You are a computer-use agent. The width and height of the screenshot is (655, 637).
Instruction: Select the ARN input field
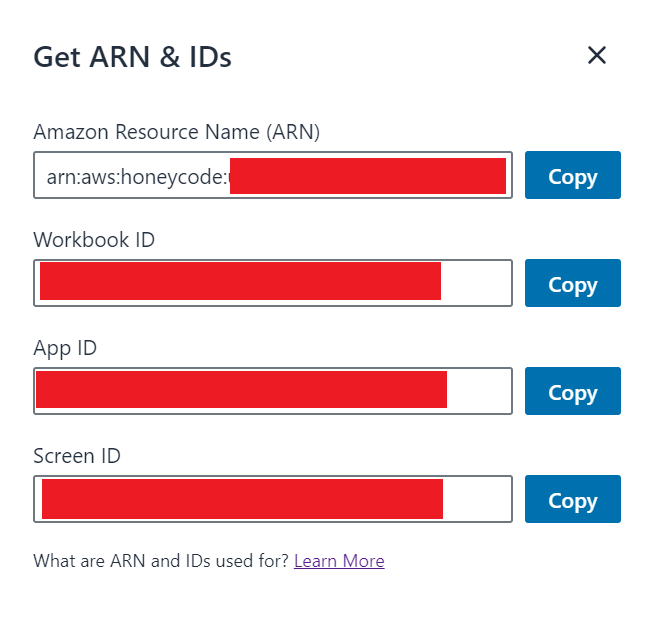[273, 175]
